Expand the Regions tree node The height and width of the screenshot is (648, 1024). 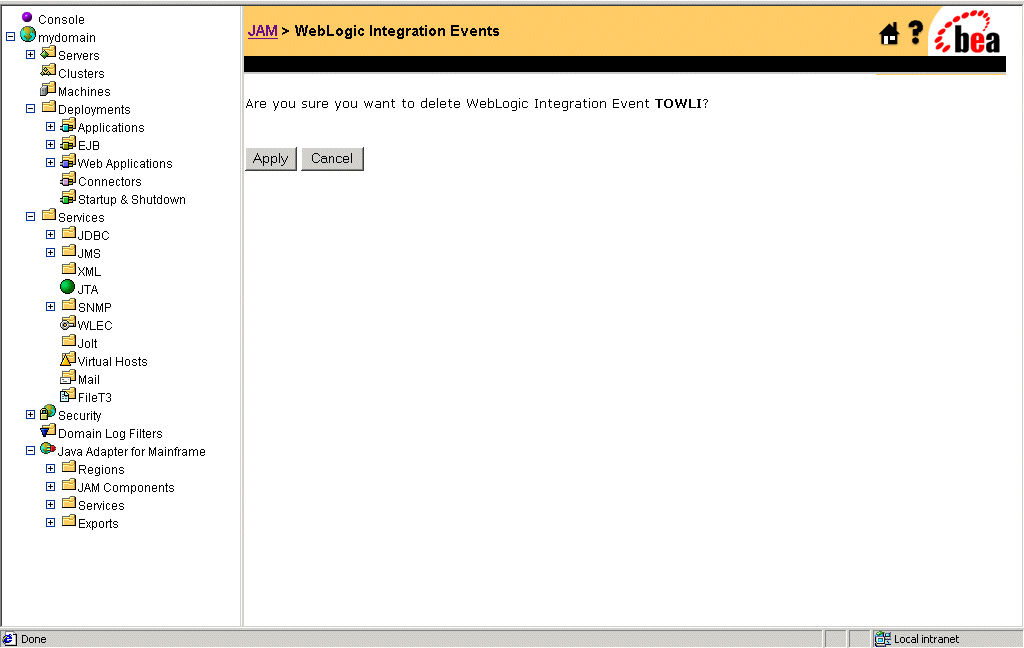coord(50,468)
